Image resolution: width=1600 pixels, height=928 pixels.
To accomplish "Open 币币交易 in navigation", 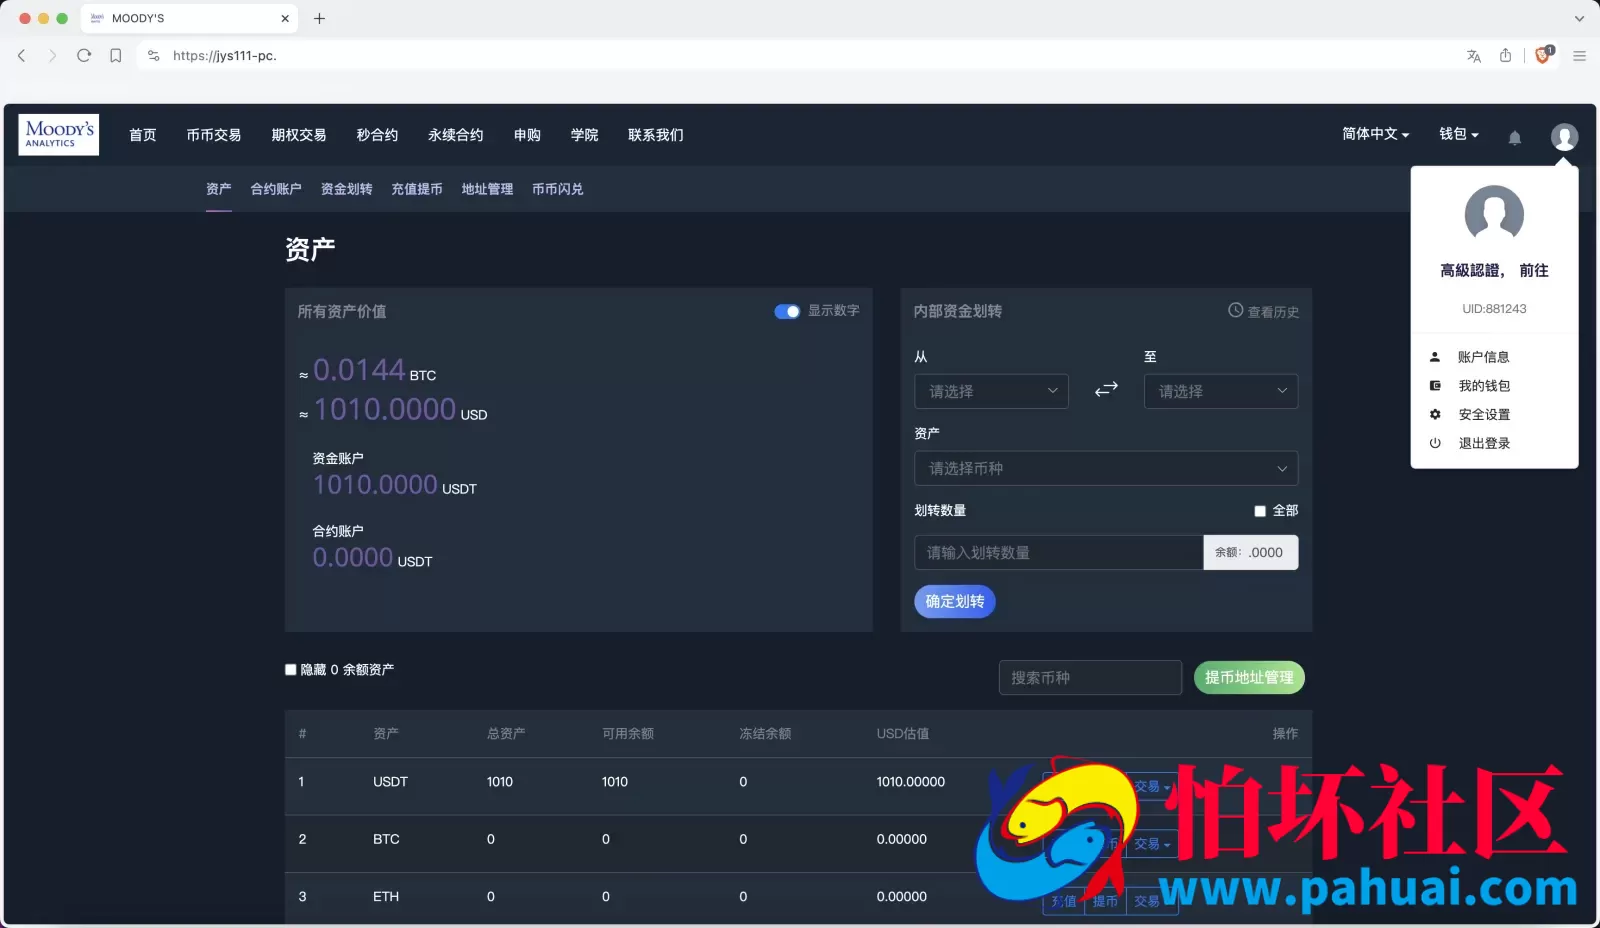I will [214, 135].
